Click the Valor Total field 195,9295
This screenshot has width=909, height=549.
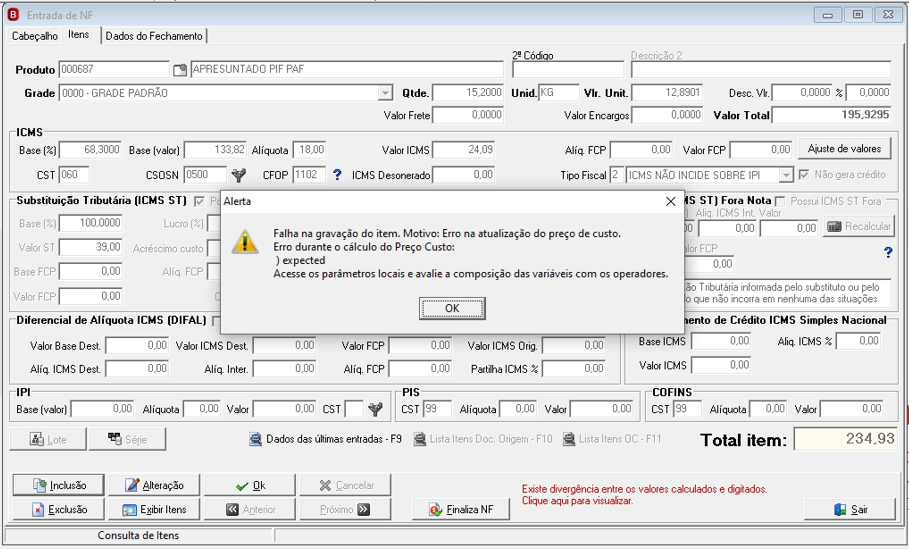click(x=831, y=115)
